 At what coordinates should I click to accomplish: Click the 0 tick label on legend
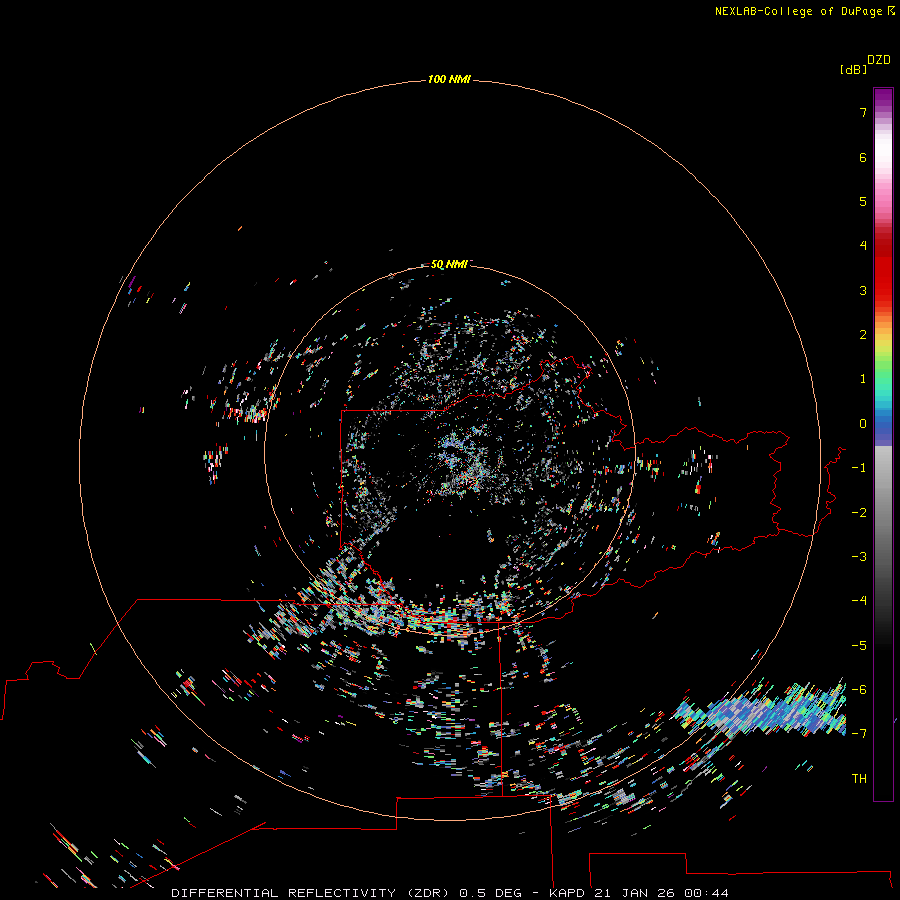pos(863,424)
